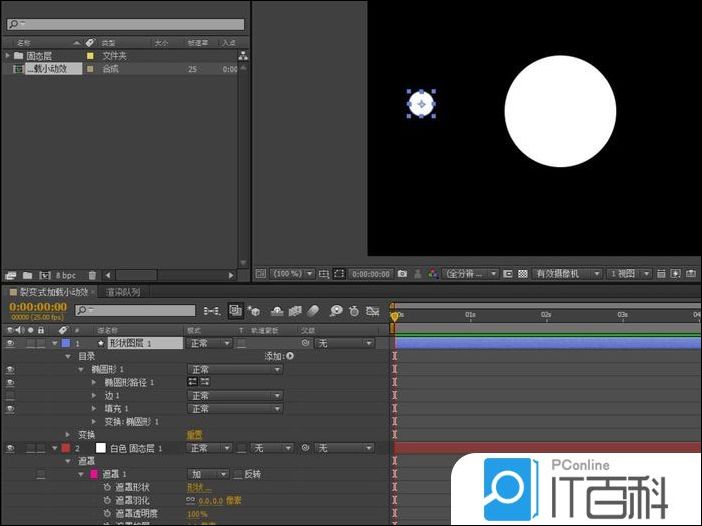Switch to the 渲染队列 tab
The width and height of the screenshot is (702, 526).
(x=124, y=292)
